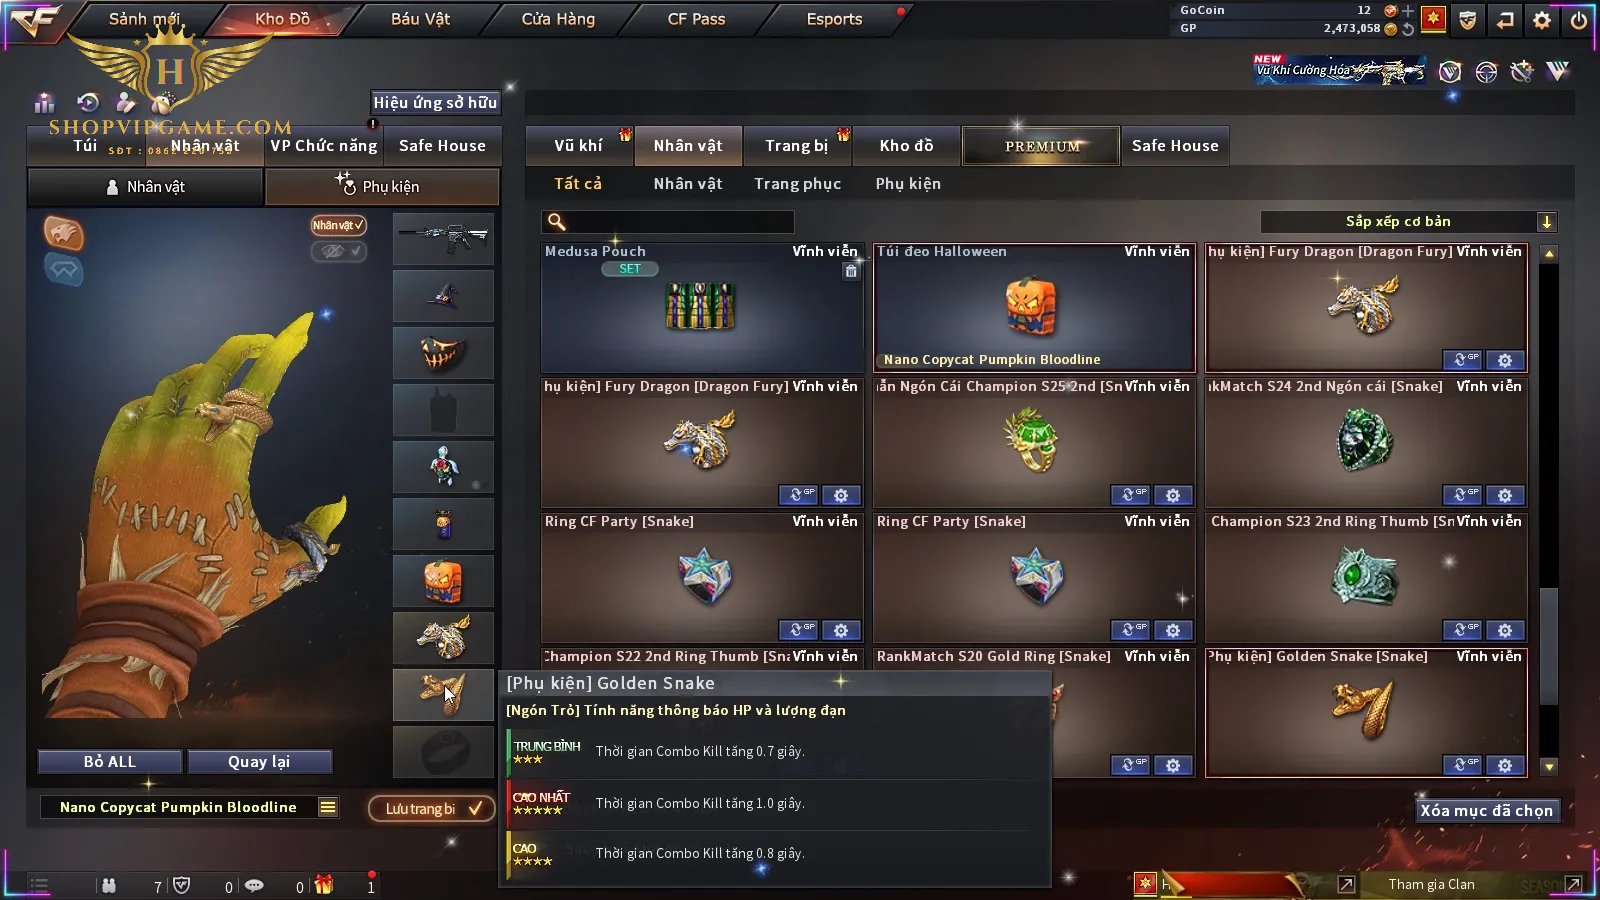Screen dimensions: 1600x900
Task: Click the scrollbar down arrow in item list
Action: [x=1549, y=767]
